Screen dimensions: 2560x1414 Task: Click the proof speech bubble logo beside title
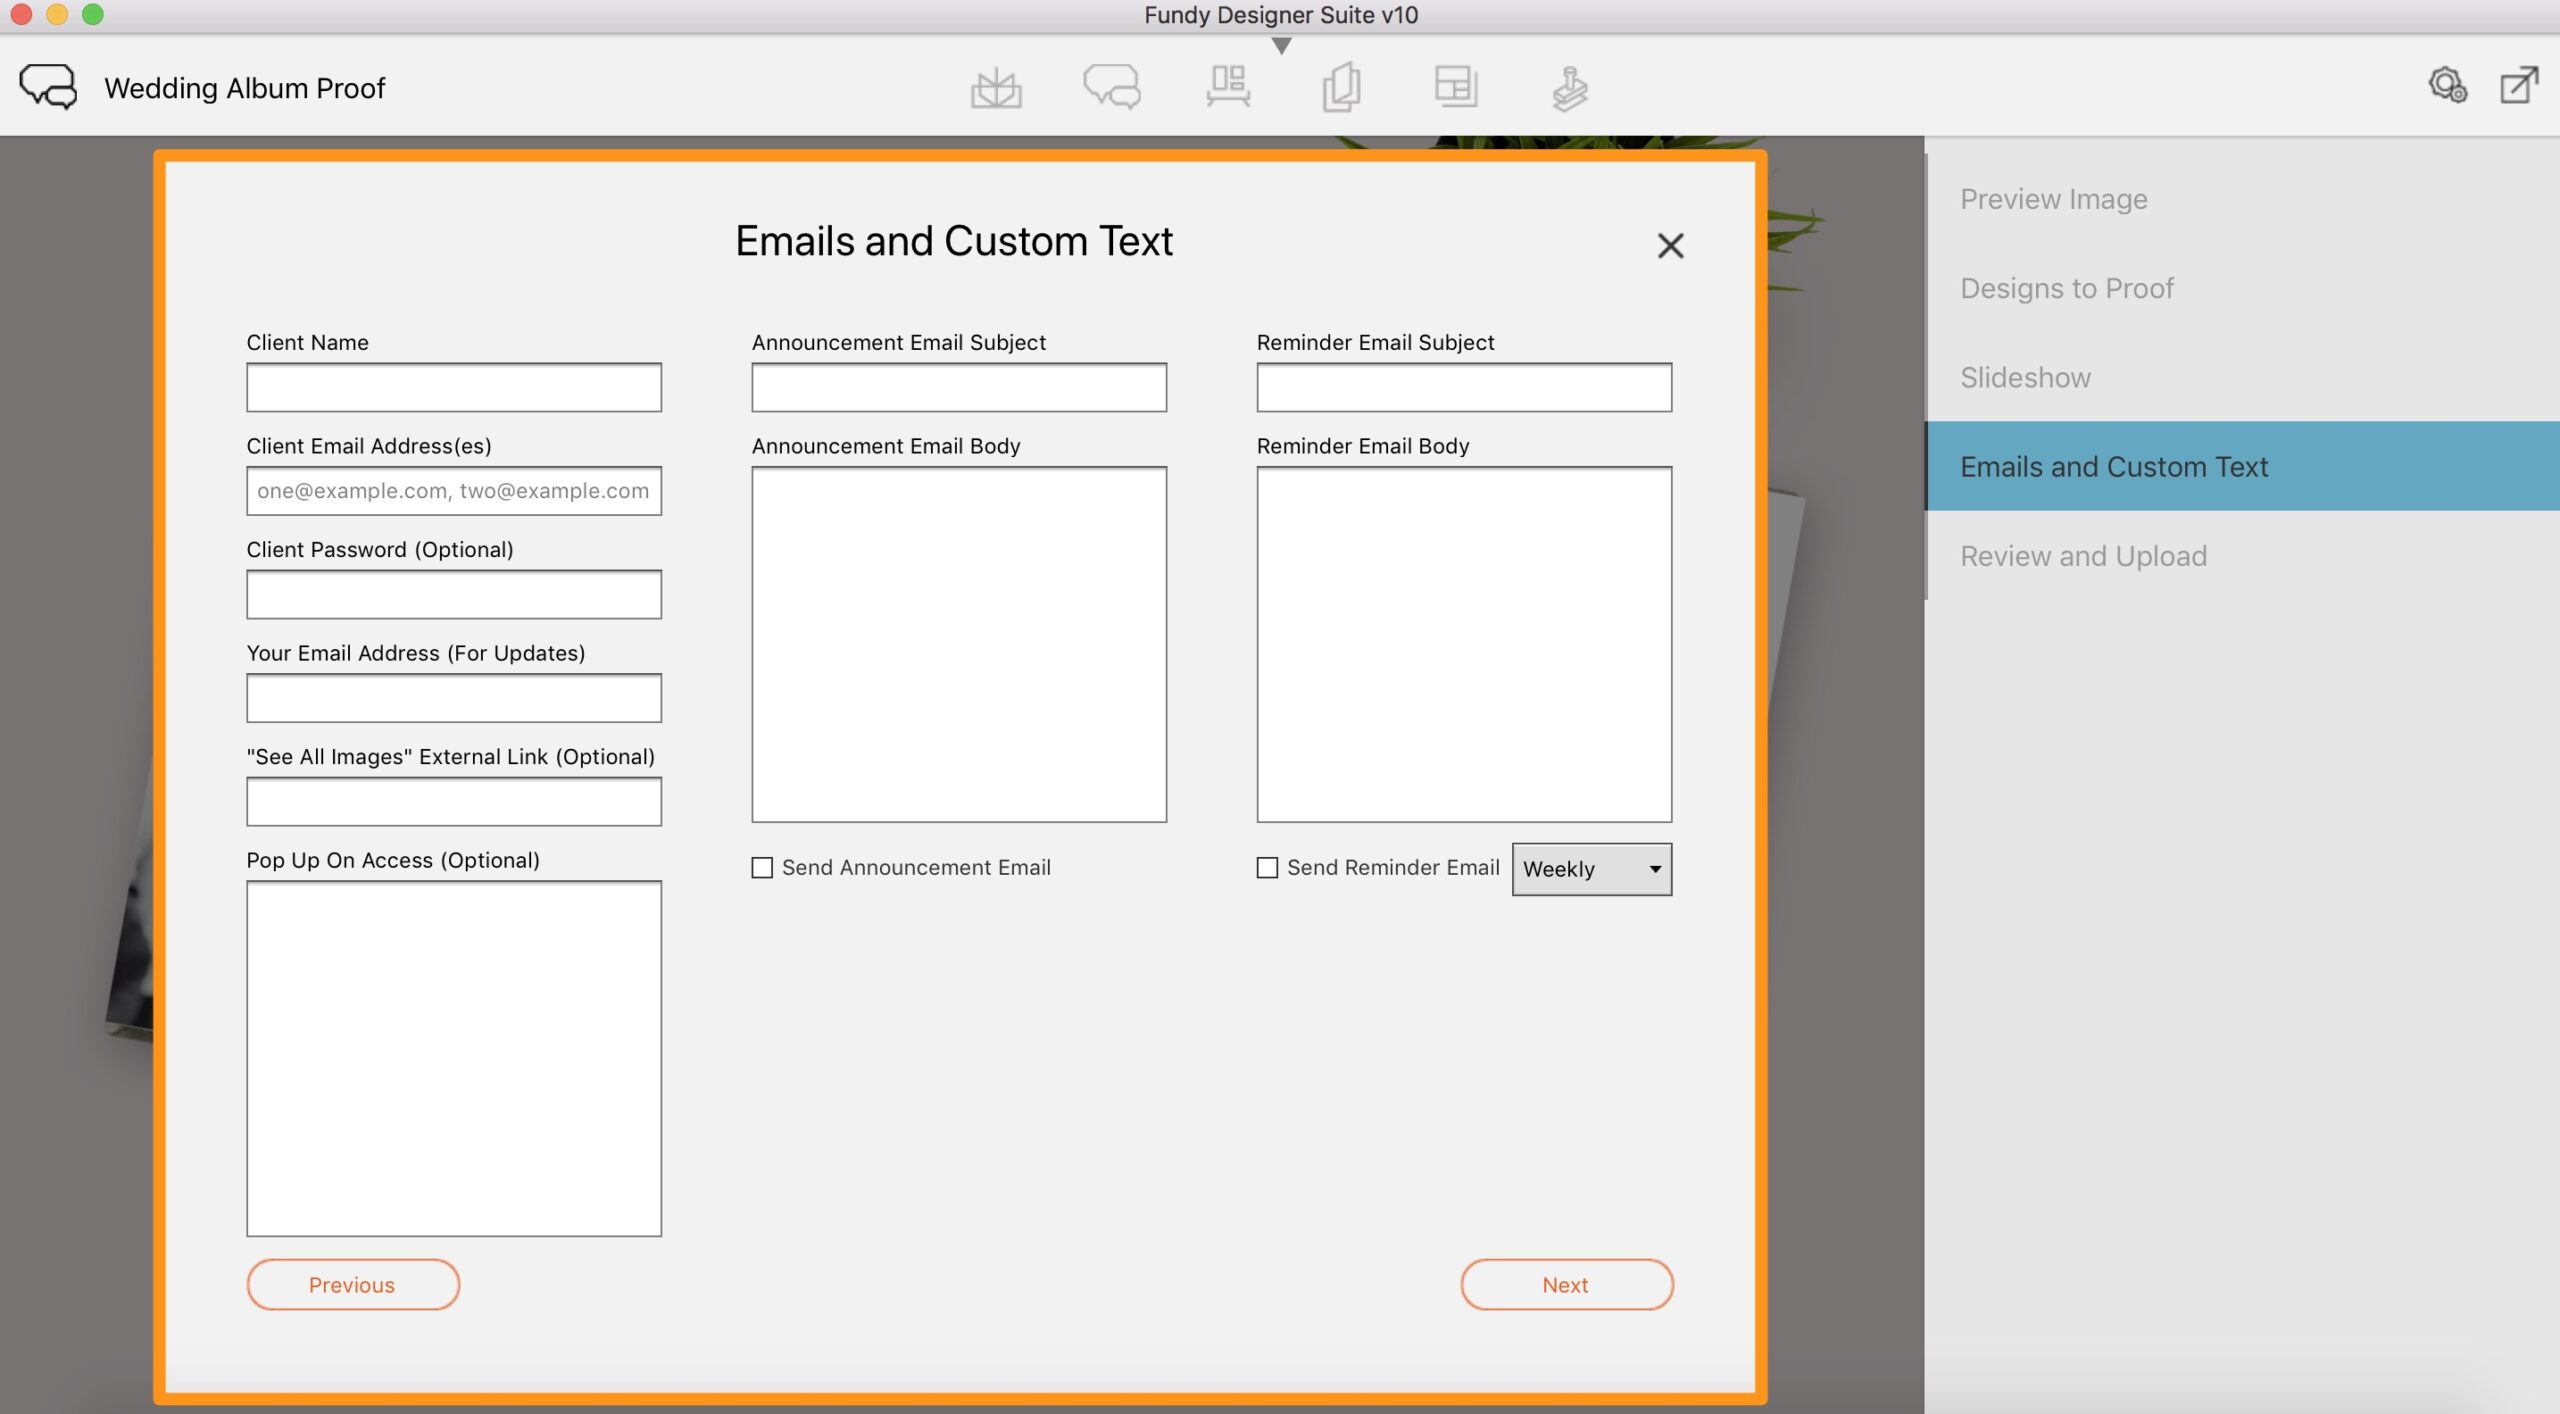(48, 87)
